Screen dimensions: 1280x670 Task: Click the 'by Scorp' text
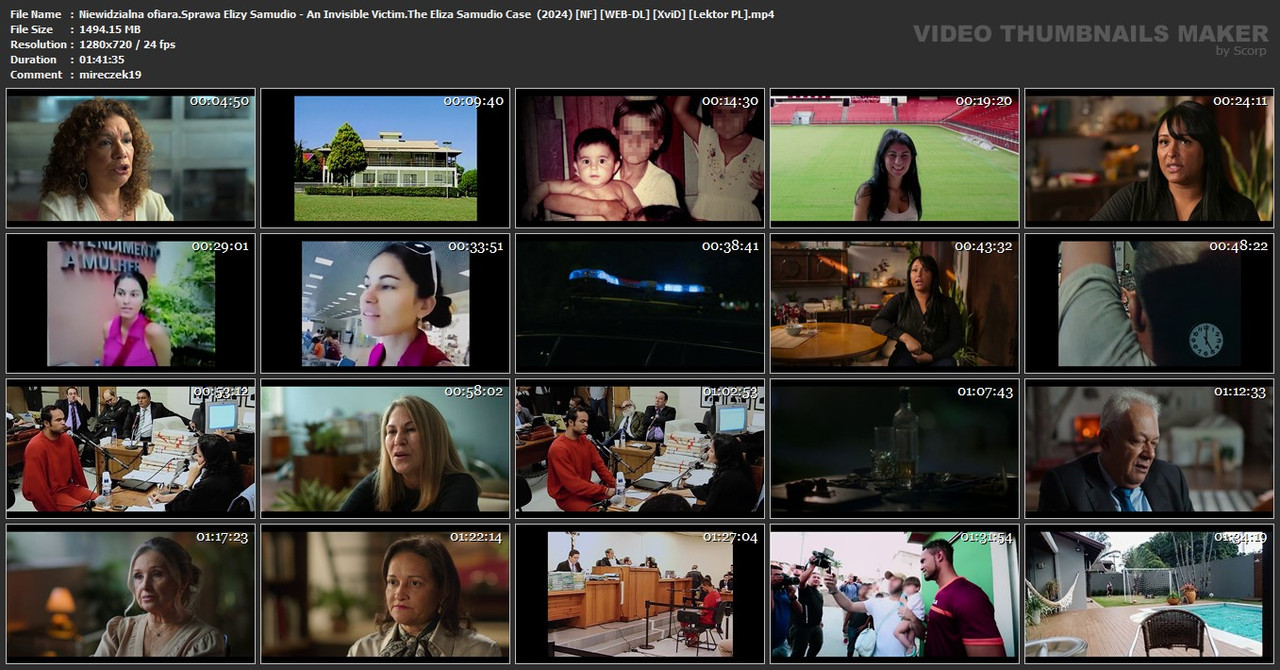click(x=1242, y=51)
